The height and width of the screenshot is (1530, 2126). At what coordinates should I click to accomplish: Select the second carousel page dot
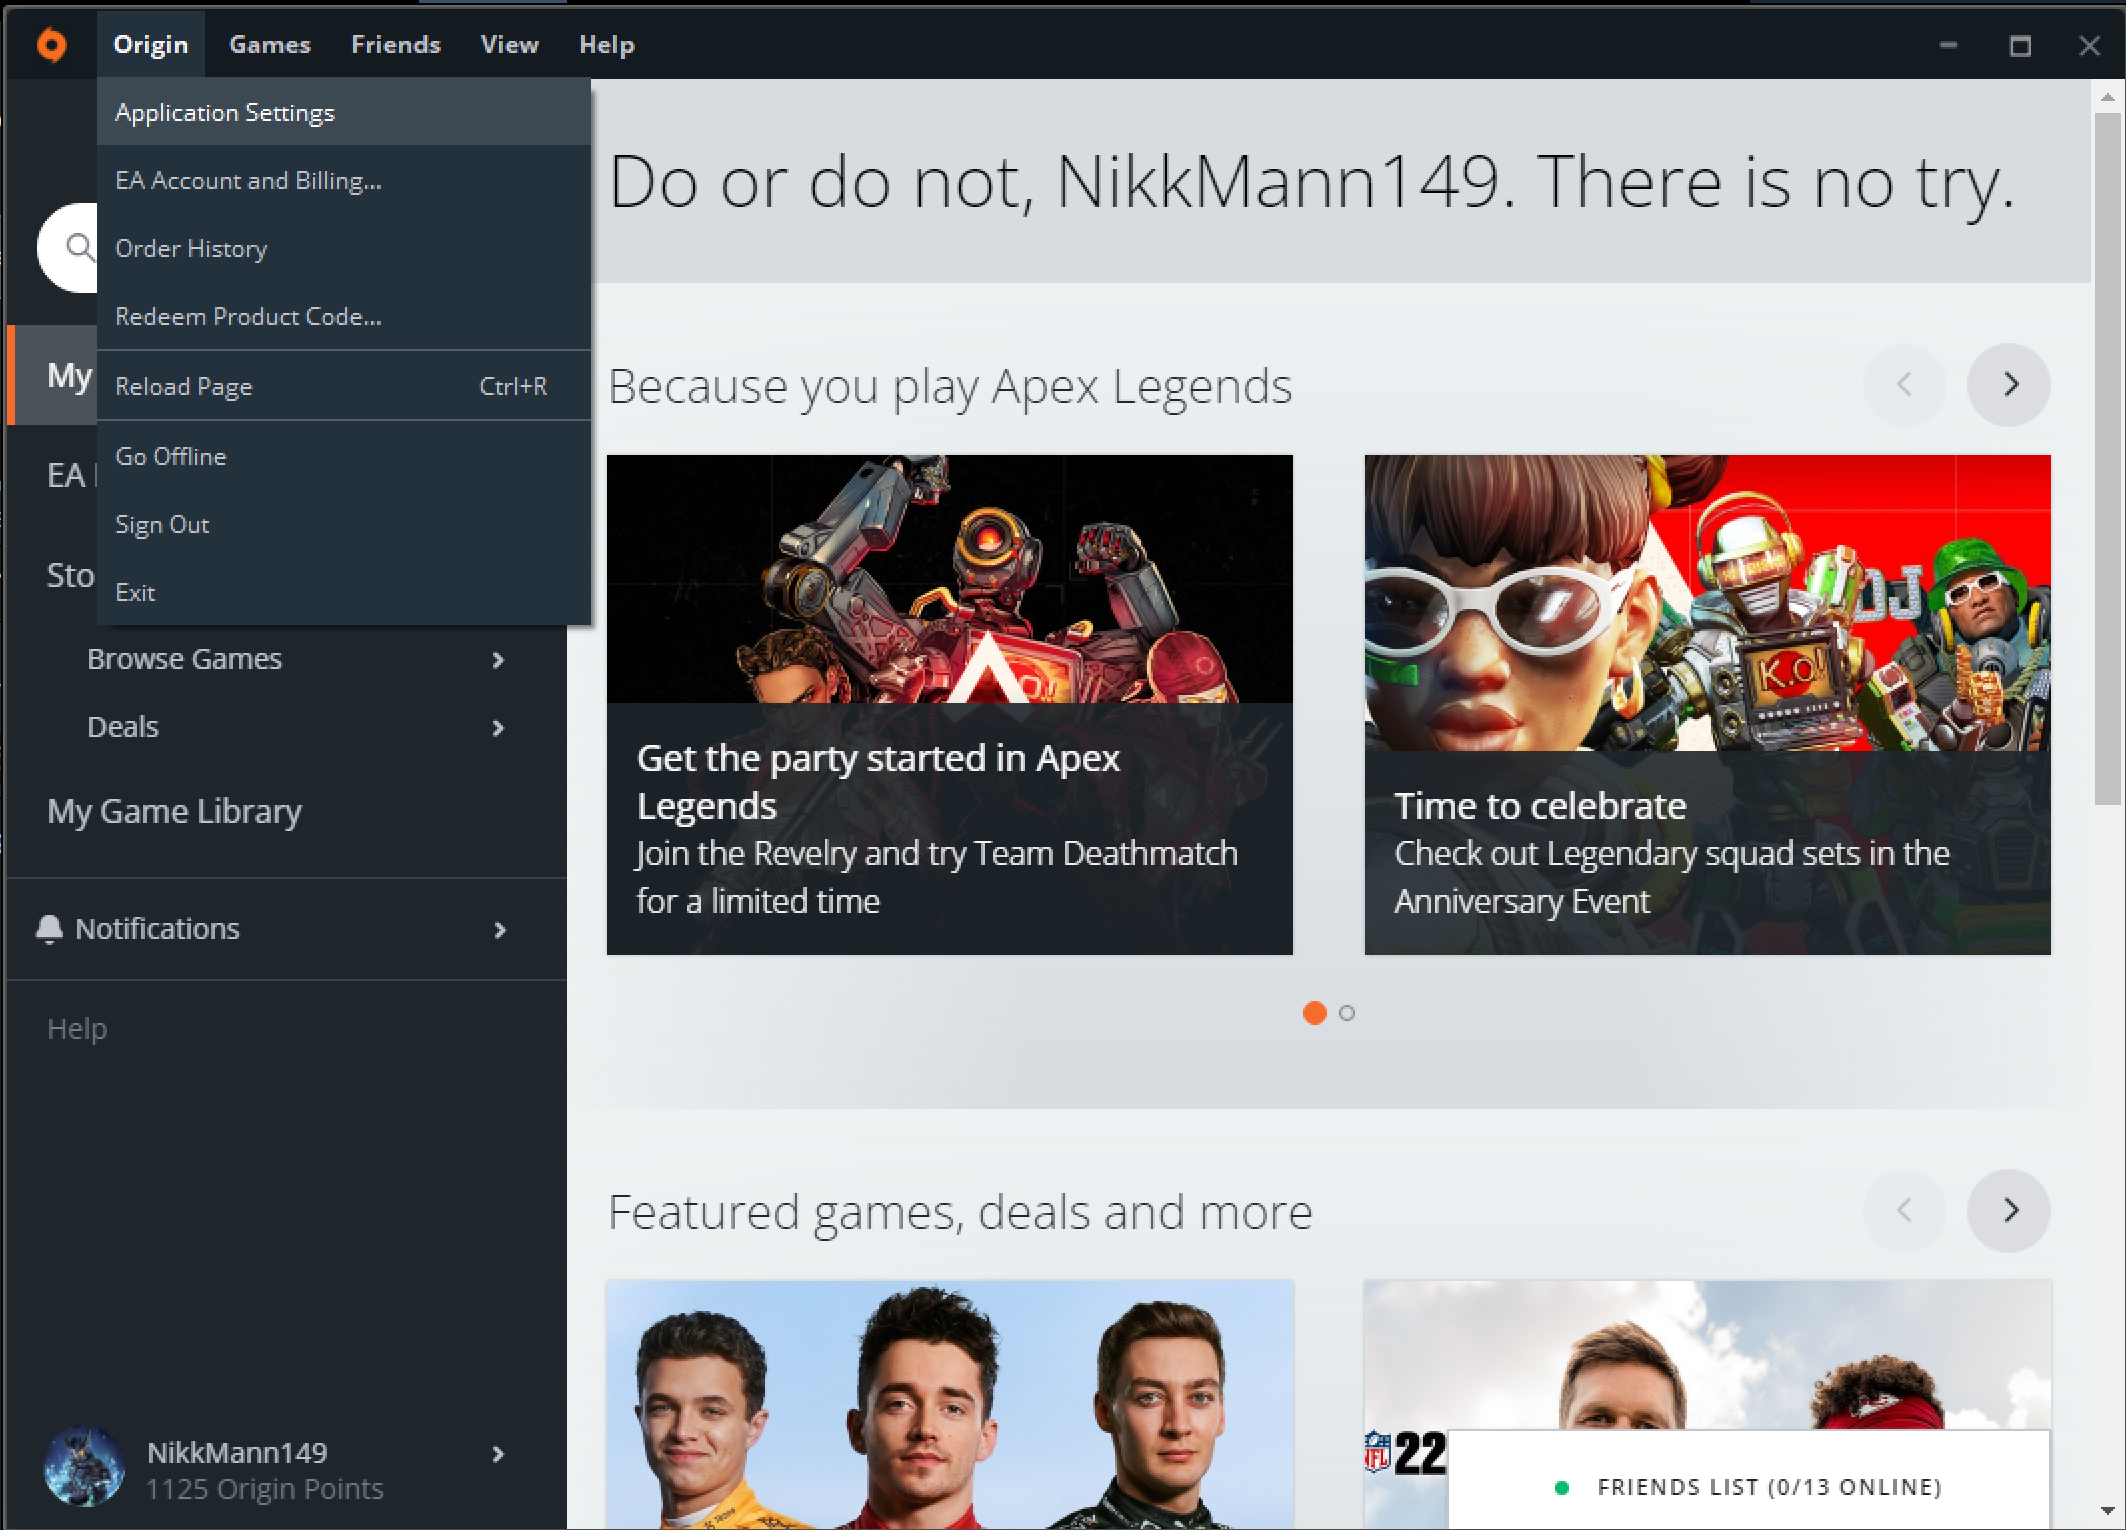1347,1013
